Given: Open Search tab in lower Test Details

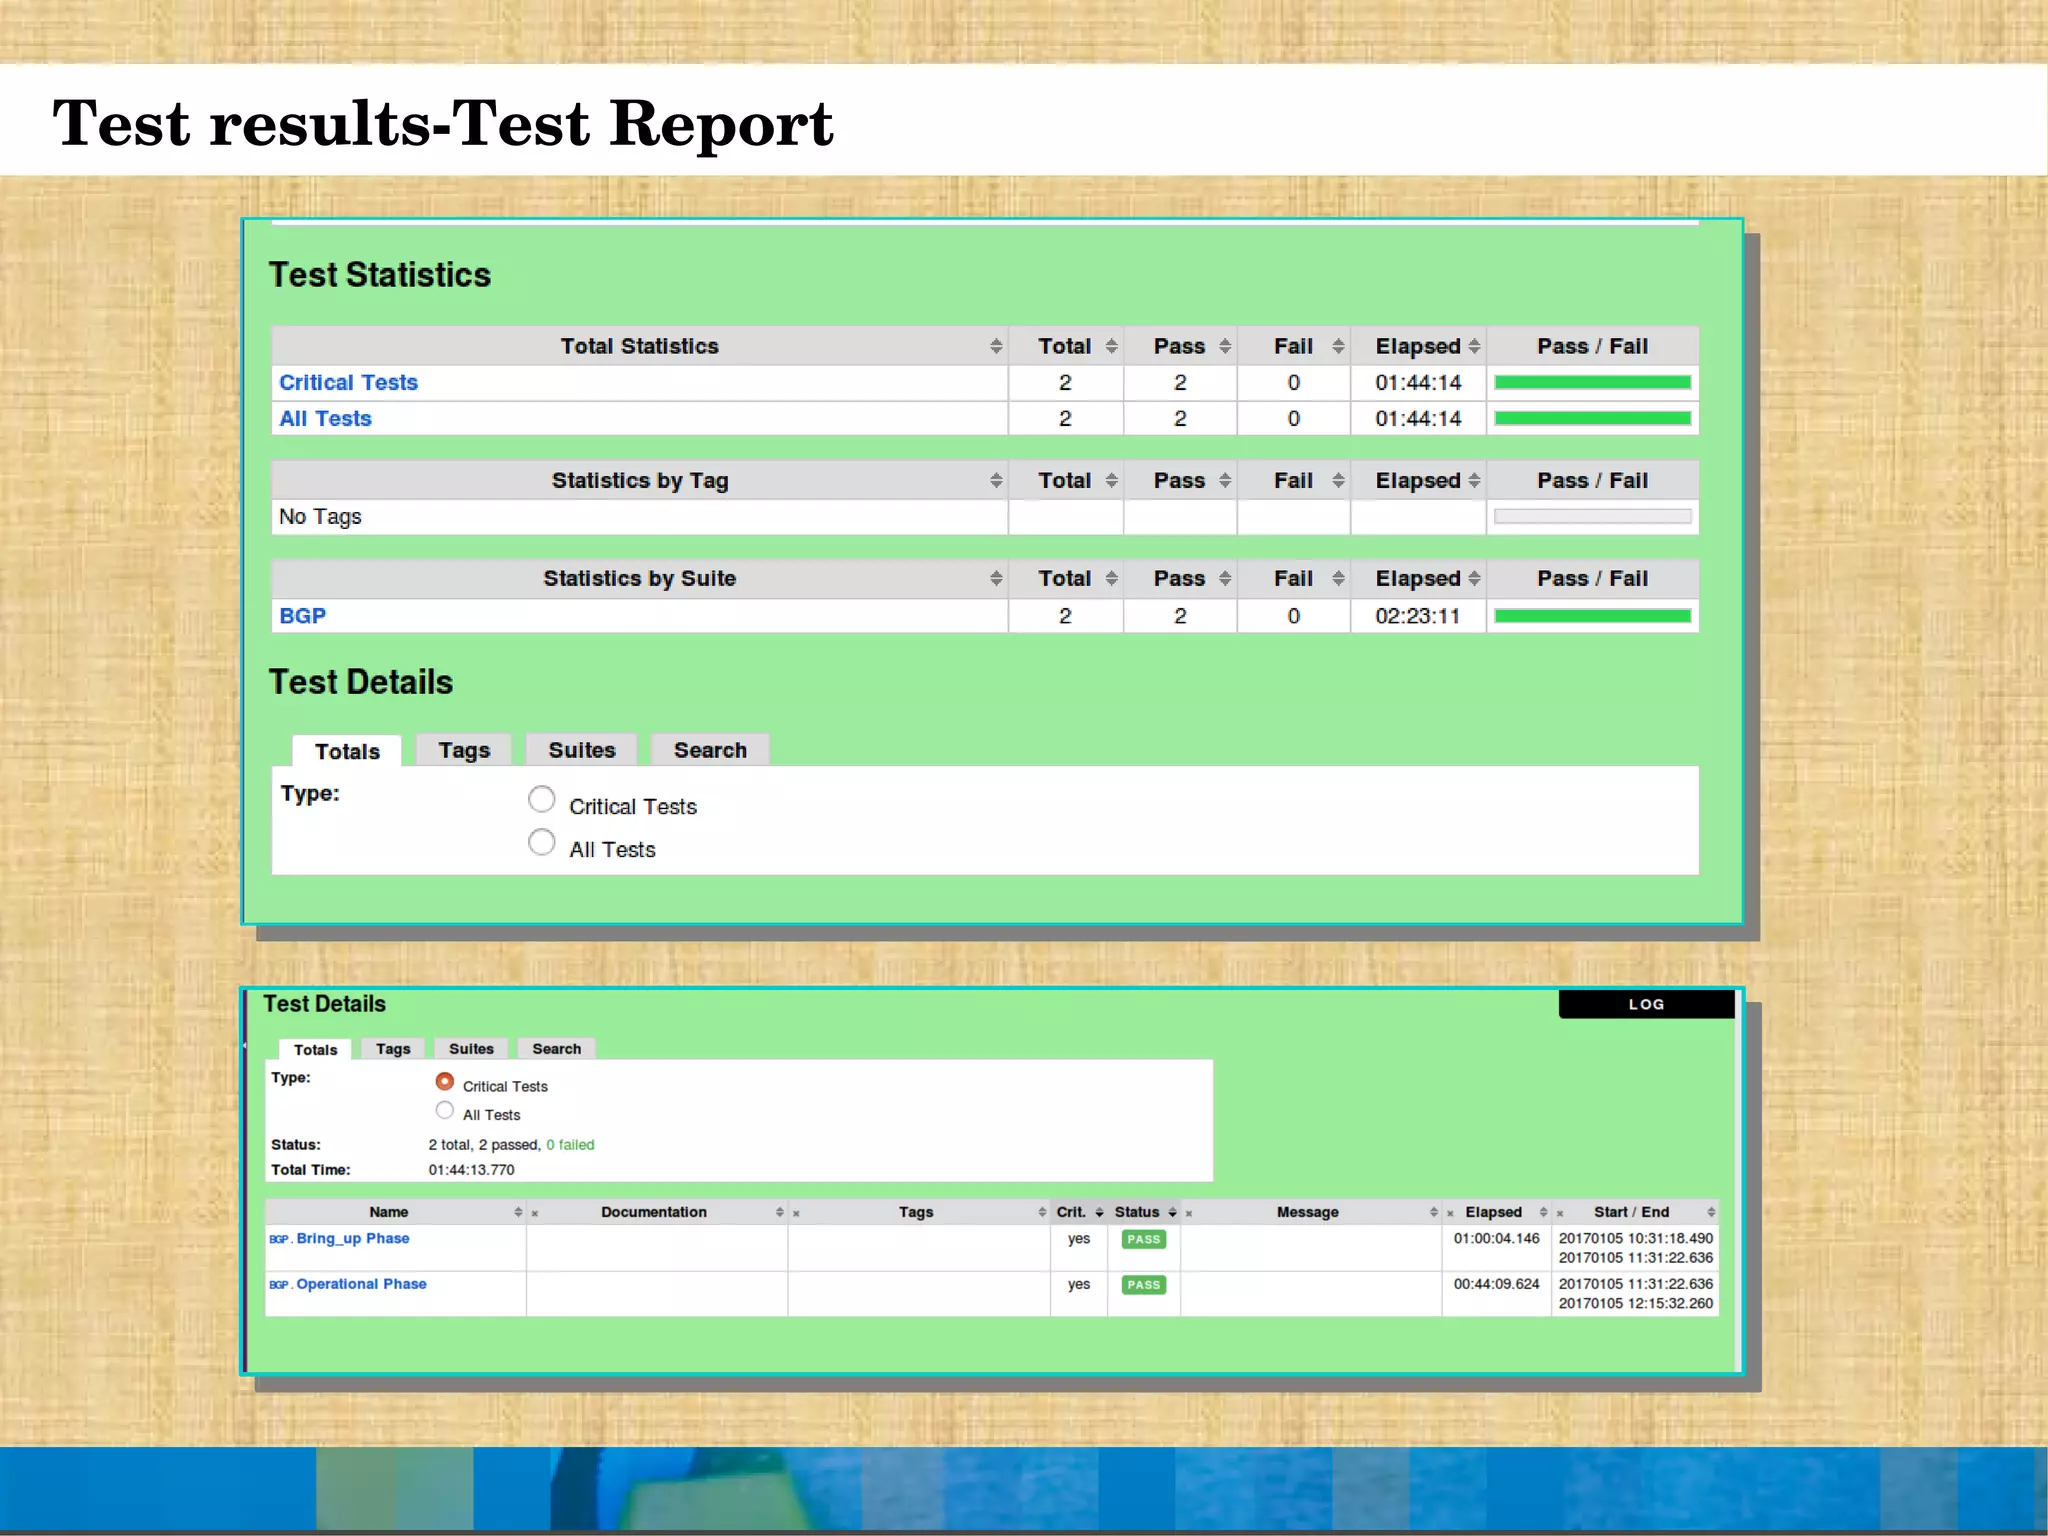Looking at the screenshot, I should (556, 1049).
